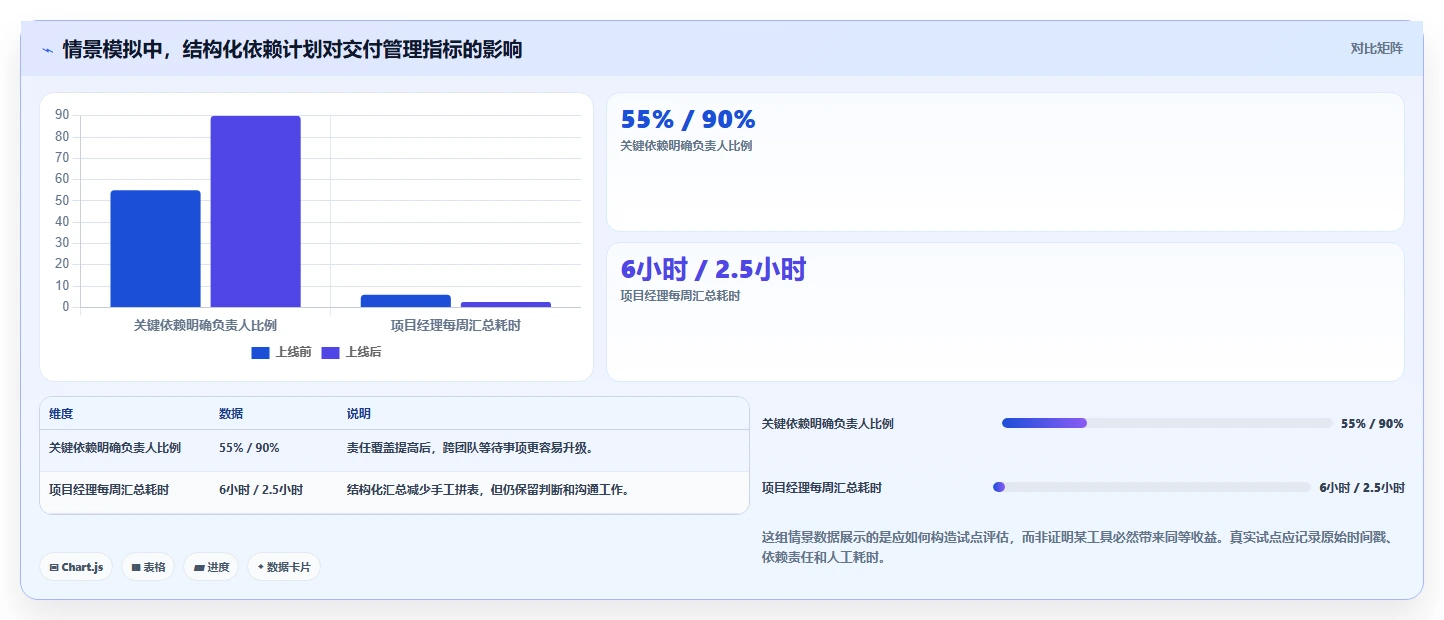Click the 上线后 bar for 项目经理每周汇总耗时
Screen dimensions: 1444x620
pyautogui.click(x=505, y=304)
